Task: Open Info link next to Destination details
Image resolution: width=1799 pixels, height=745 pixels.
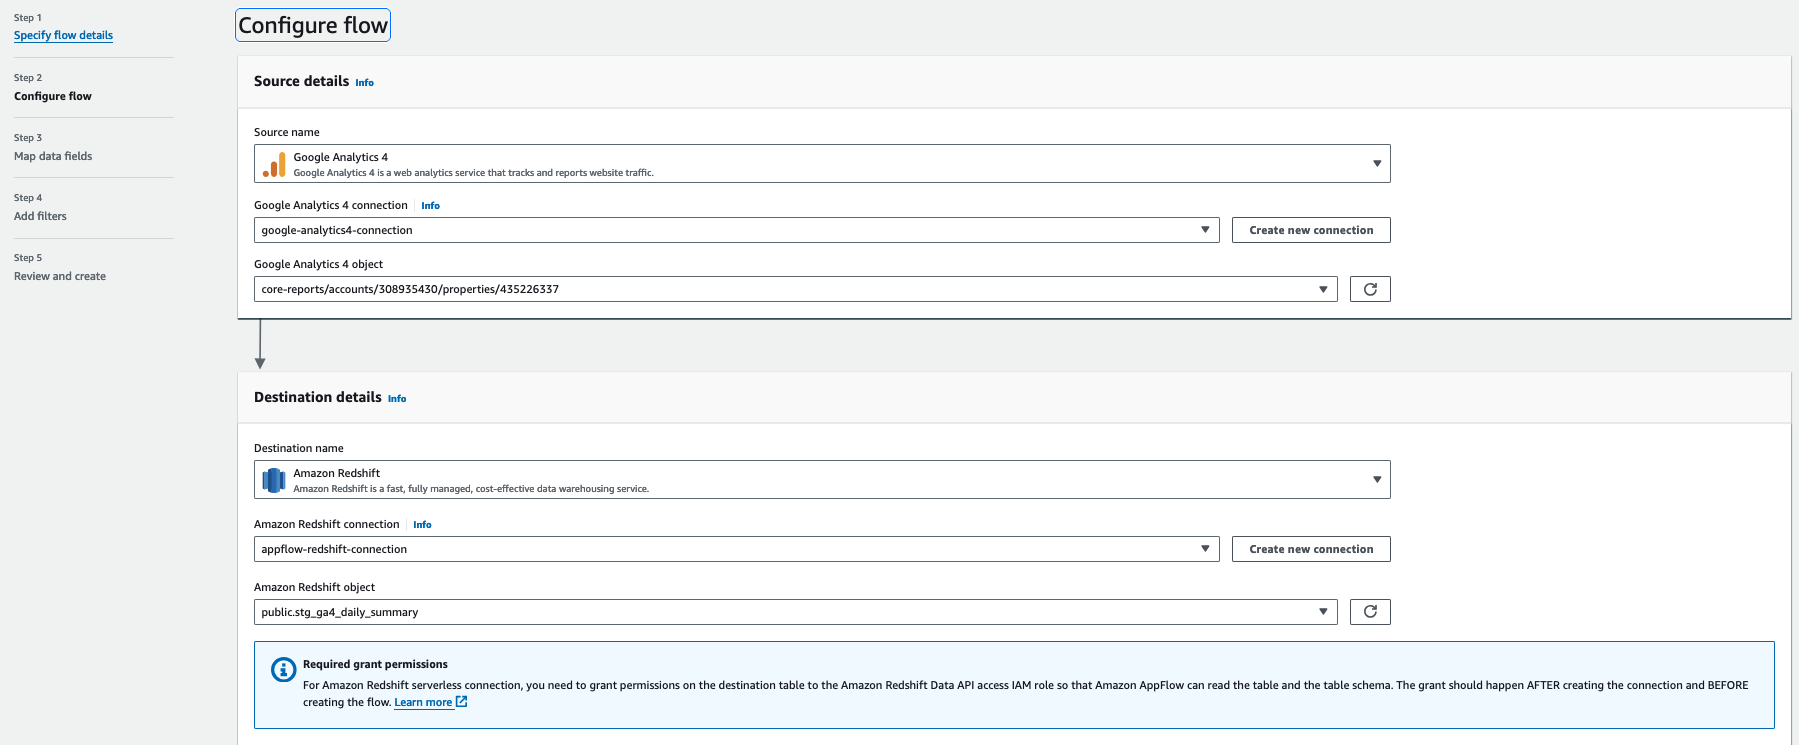Action: [397, 399]
